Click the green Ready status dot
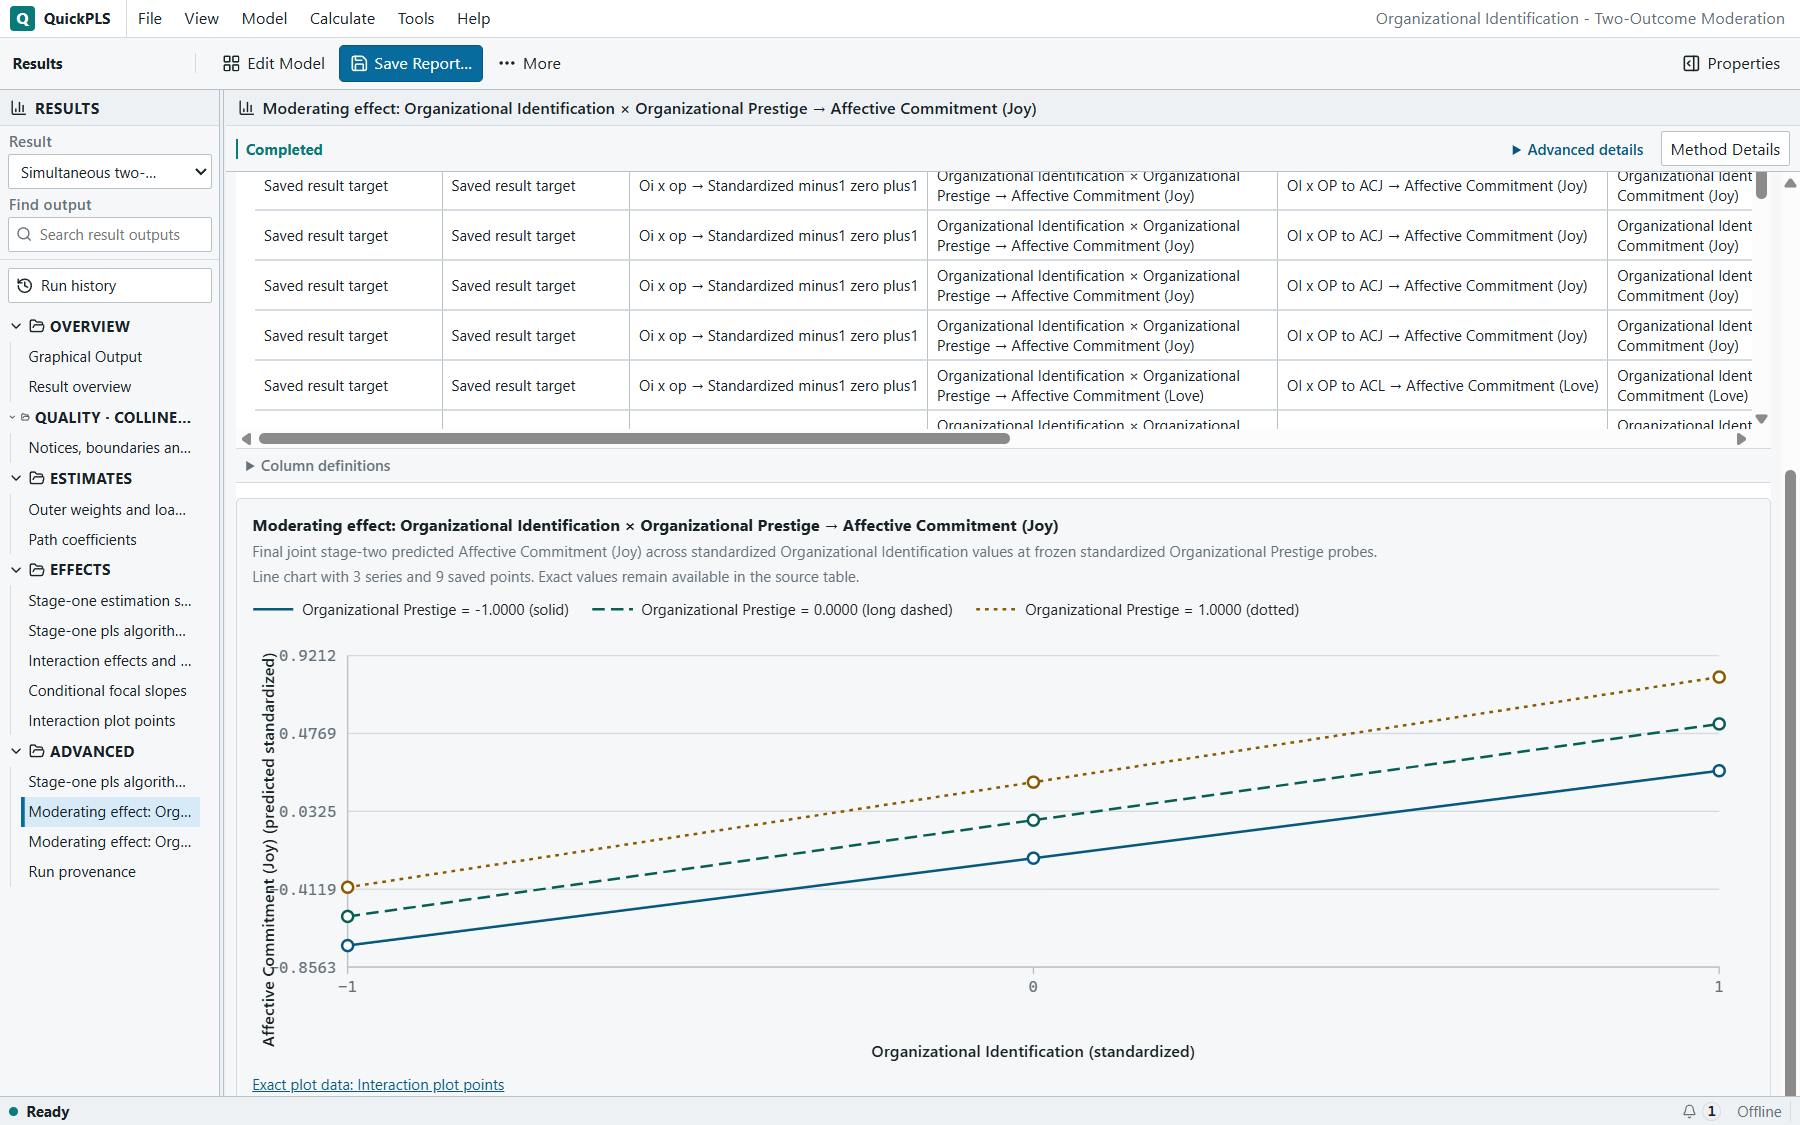Image resolution: width=1800 pixels, height=1125 pixels. click(14, 1111)
